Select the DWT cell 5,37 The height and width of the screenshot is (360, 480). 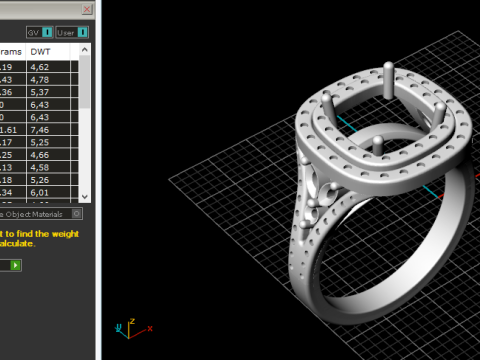[x=48, y=92]
